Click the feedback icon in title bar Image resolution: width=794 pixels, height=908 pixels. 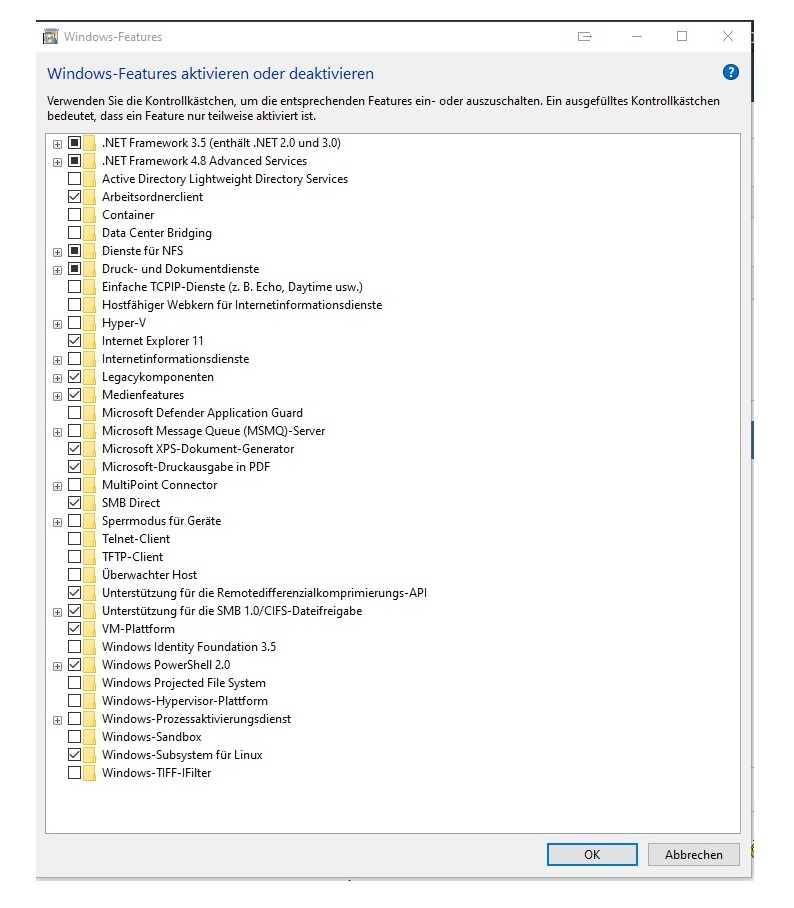[585, 36]
